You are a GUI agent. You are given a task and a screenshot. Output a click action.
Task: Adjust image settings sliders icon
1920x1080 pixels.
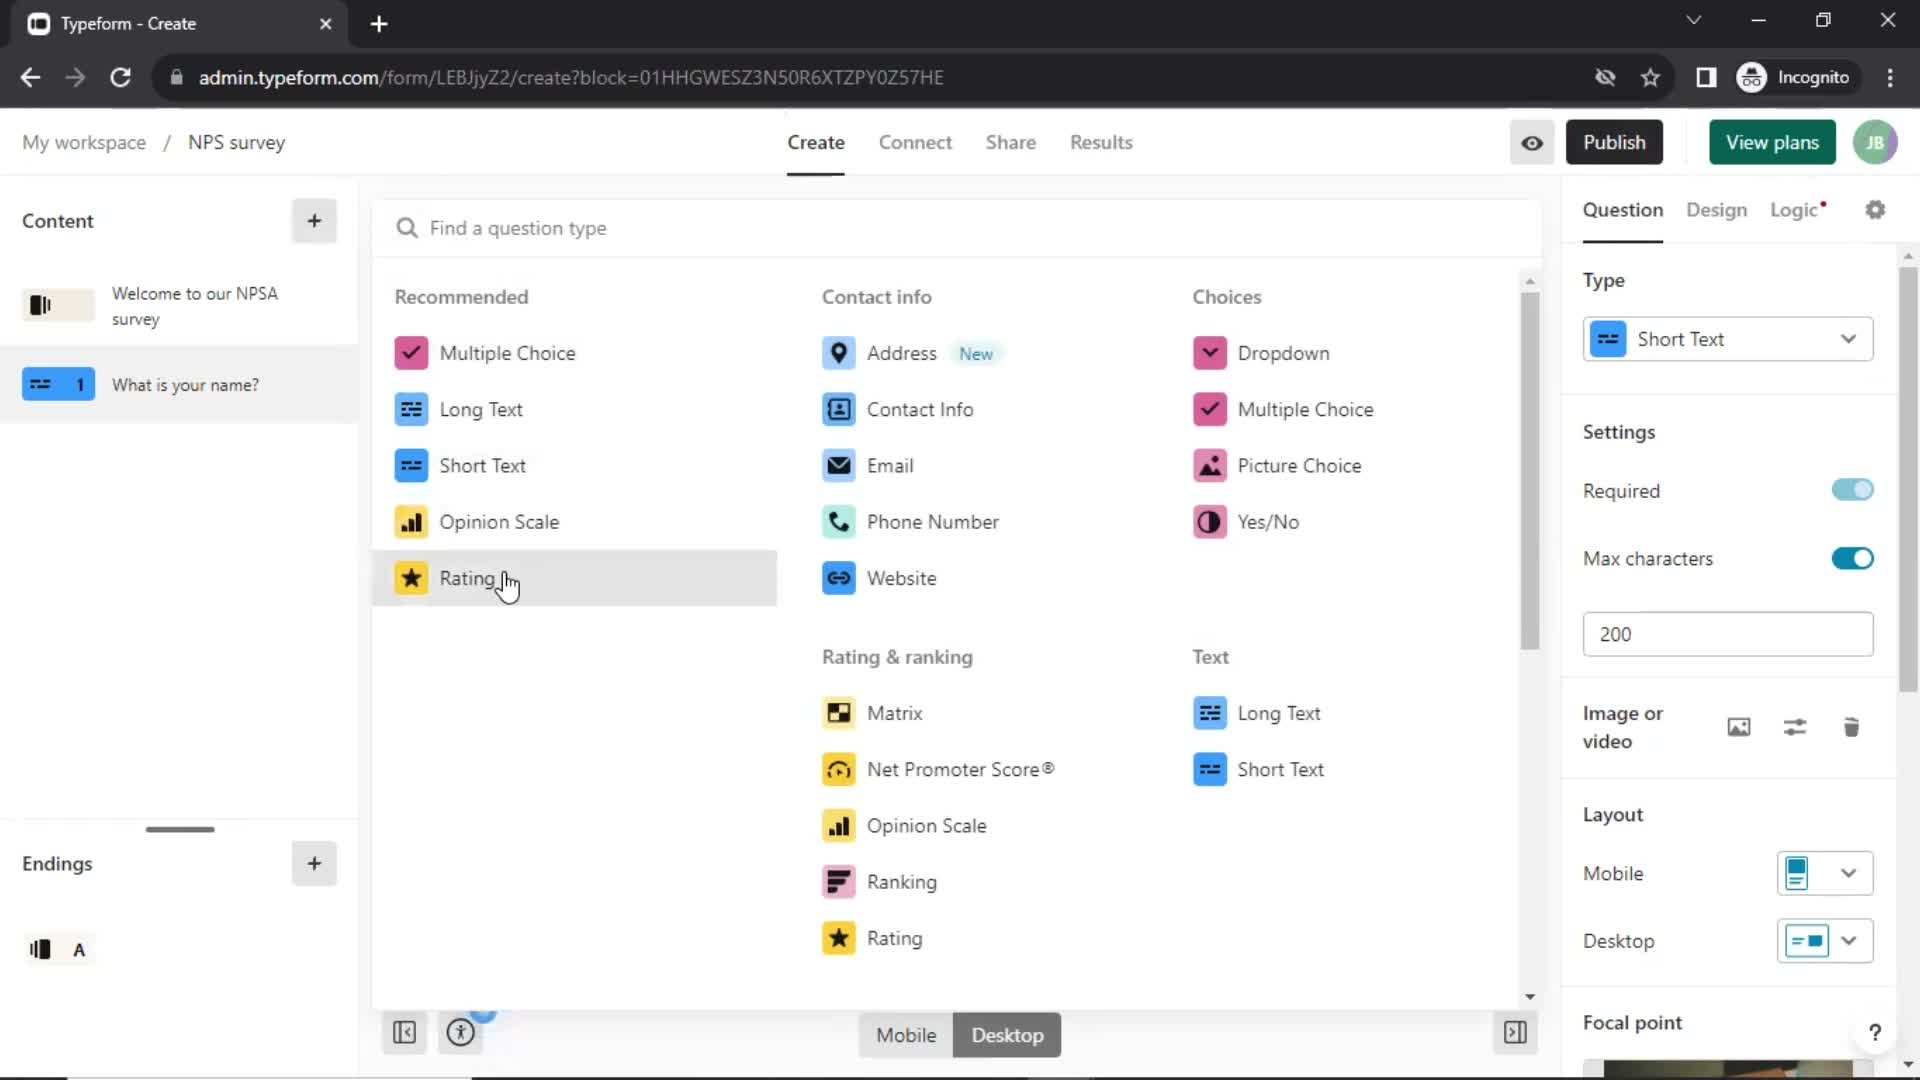[1795, 727]
